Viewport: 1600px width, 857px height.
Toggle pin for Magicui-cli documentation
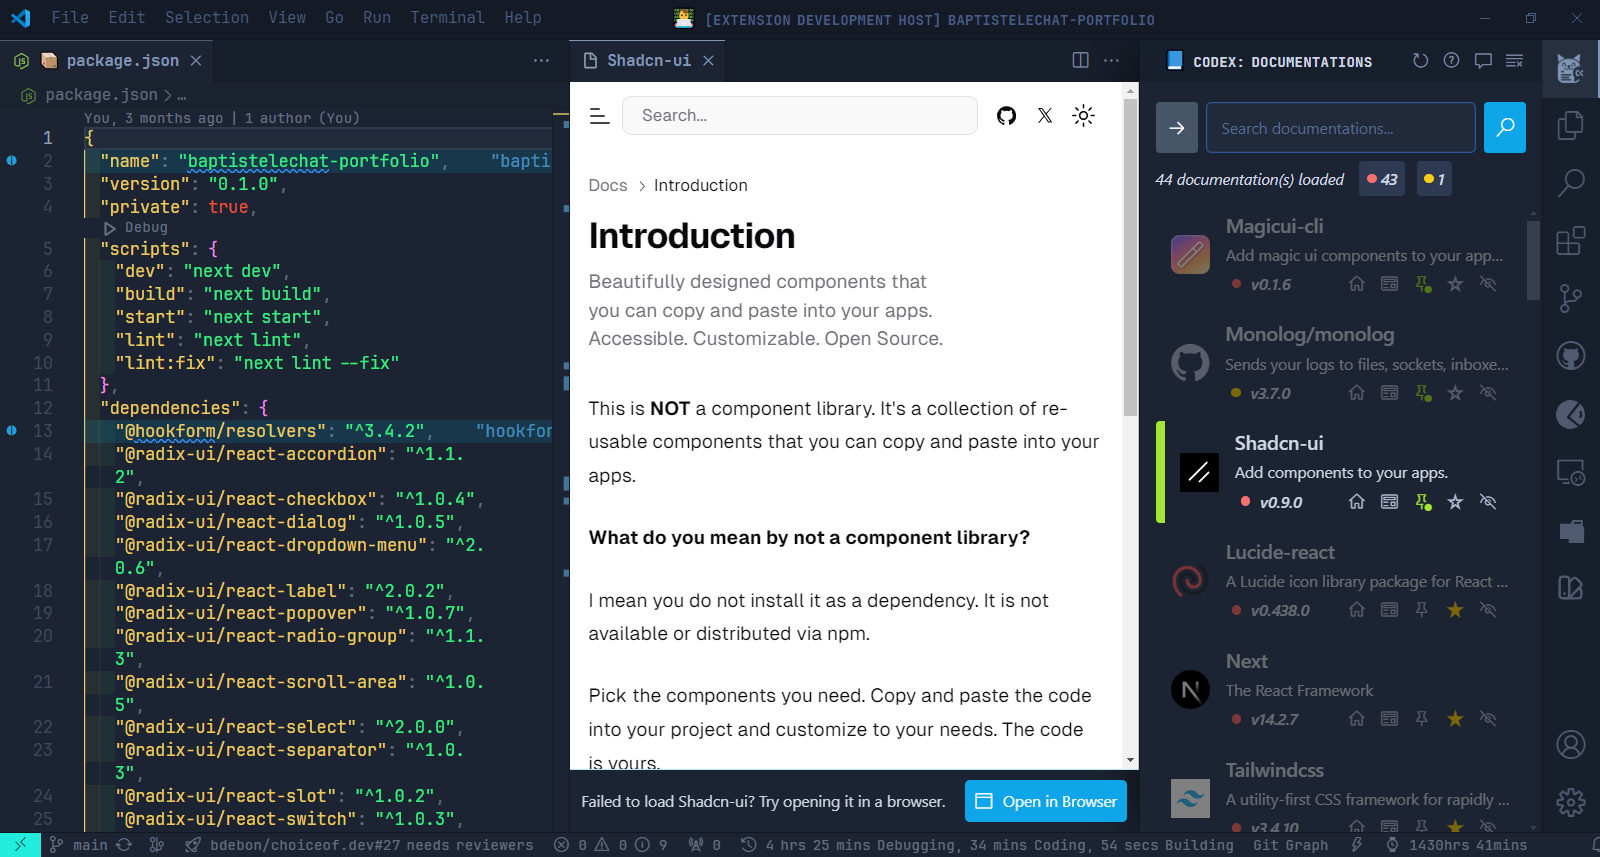1422,284
